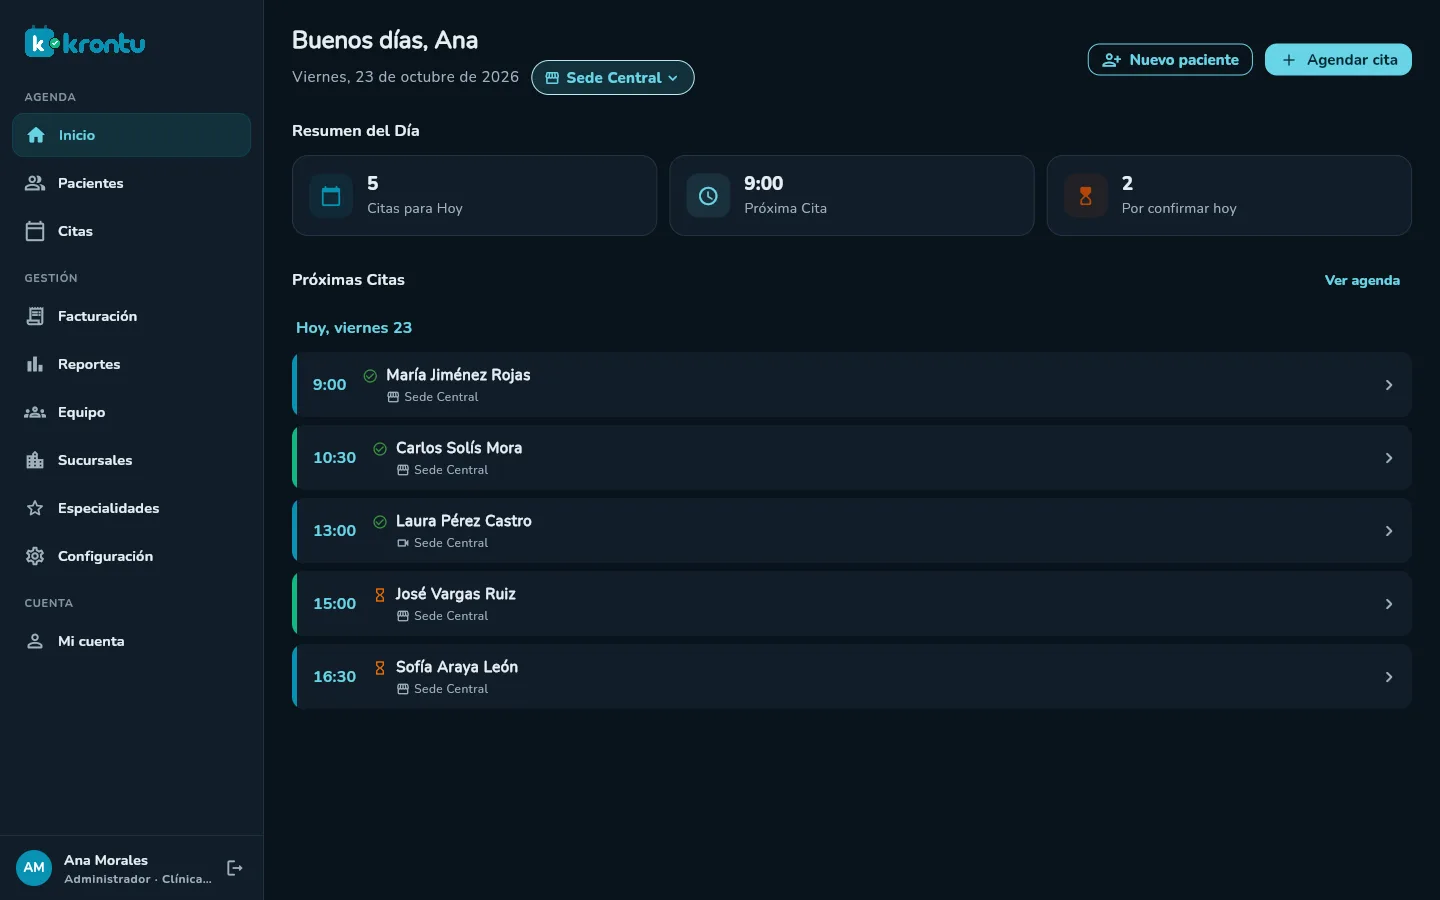Click the AM user avatar
Screen dimensions: 1440x900
coord(34,868)
